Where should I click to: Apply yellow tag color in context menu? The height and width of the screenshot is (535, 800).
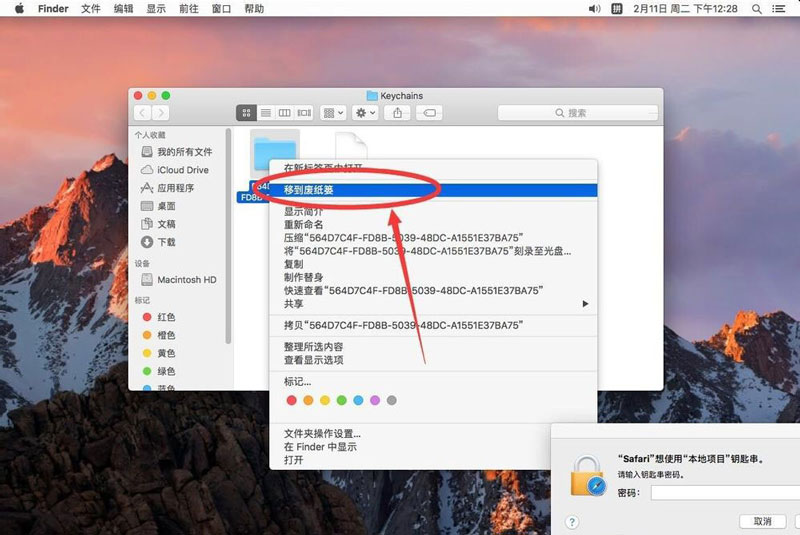(325, 400)
